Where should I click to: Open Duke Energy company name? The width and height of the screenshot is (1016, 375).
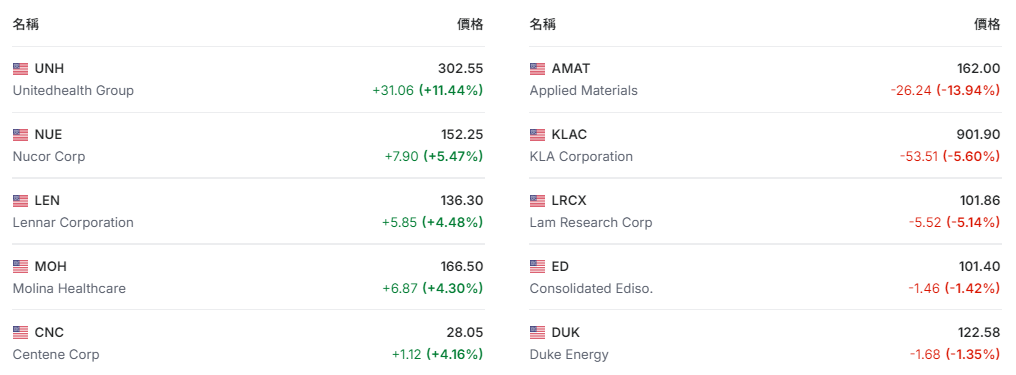click(x=569, y=355)
